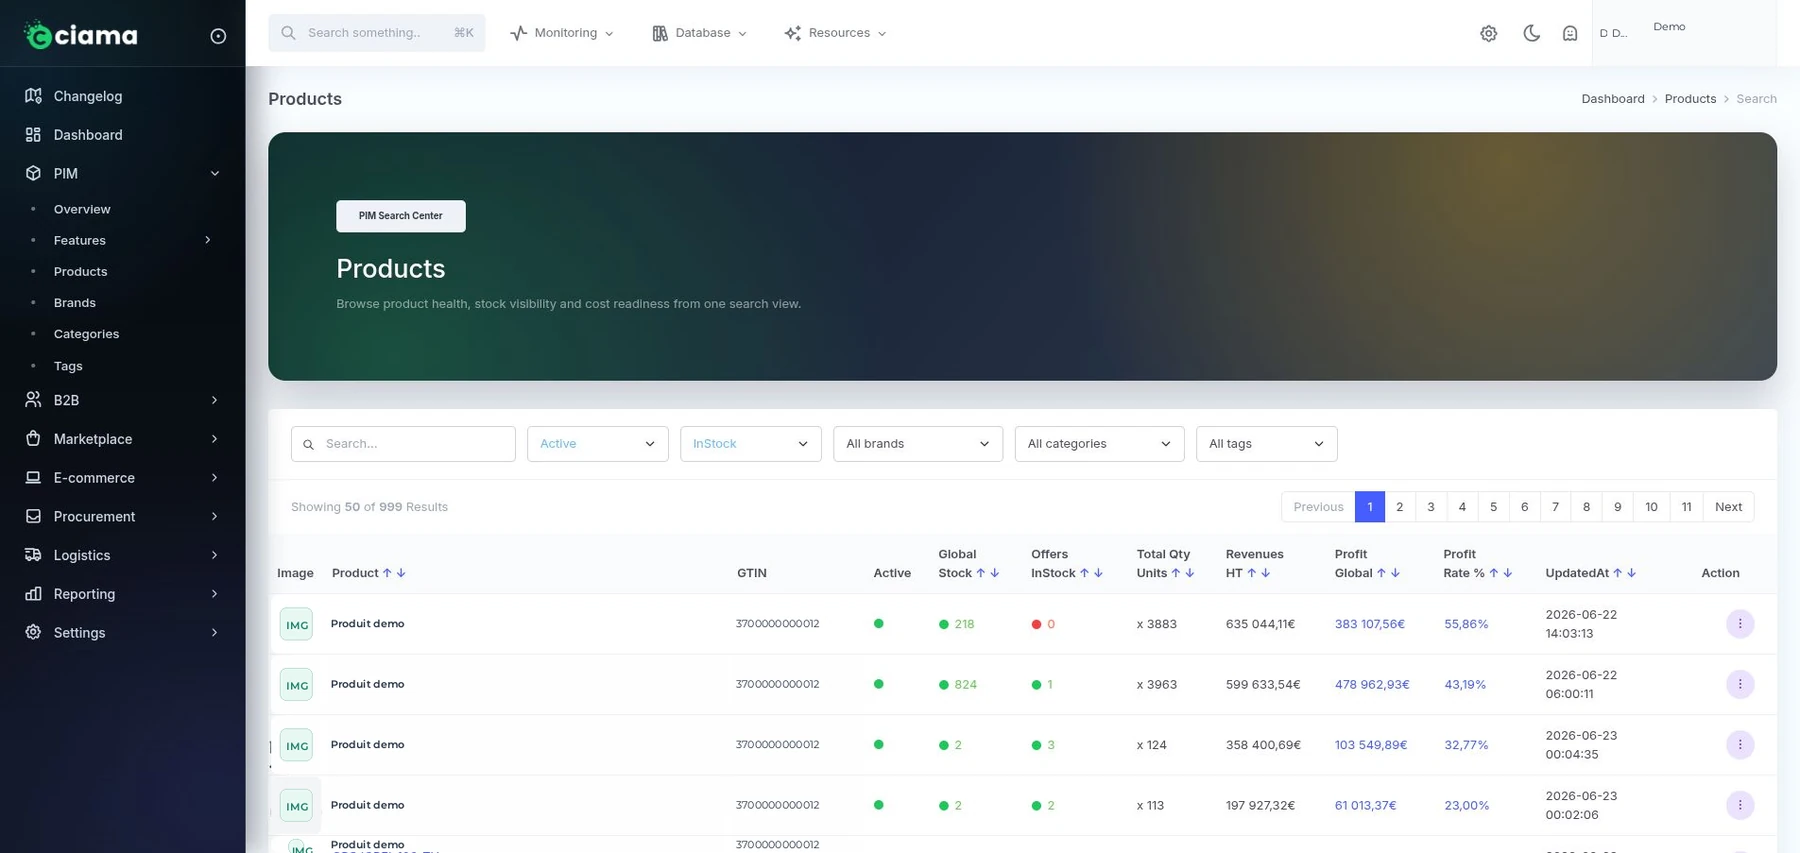Expand the Procurement sidebar section

click(x=122, y=516)
